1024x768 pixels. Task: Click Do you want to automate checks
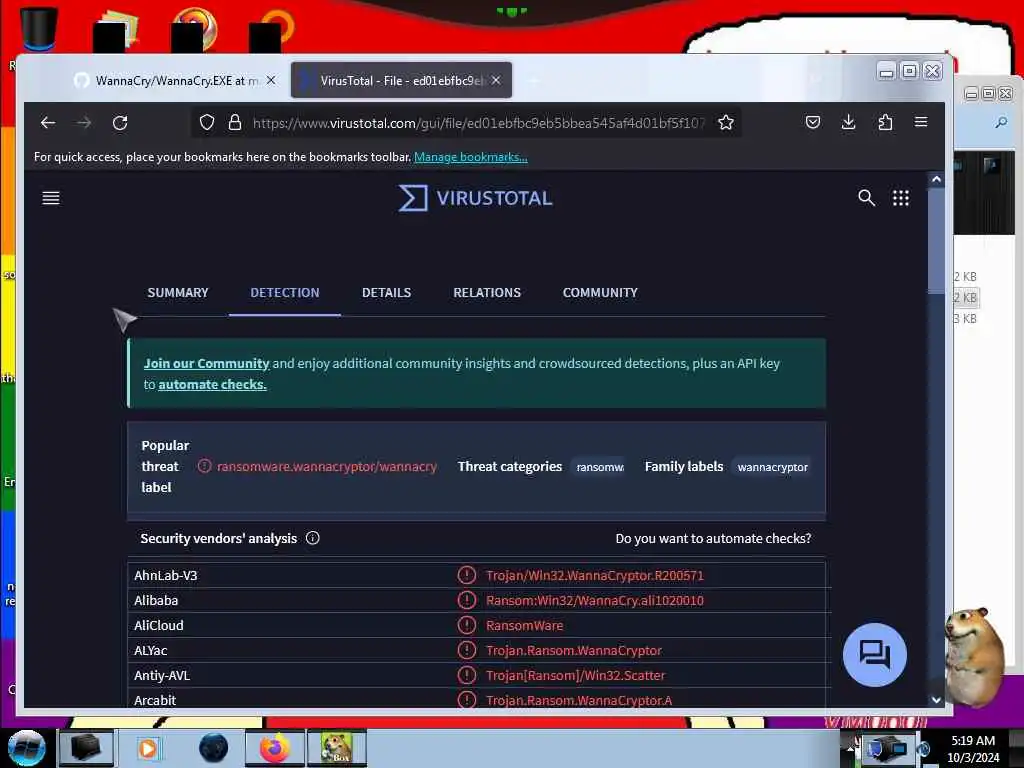click(x=713, y=538)
